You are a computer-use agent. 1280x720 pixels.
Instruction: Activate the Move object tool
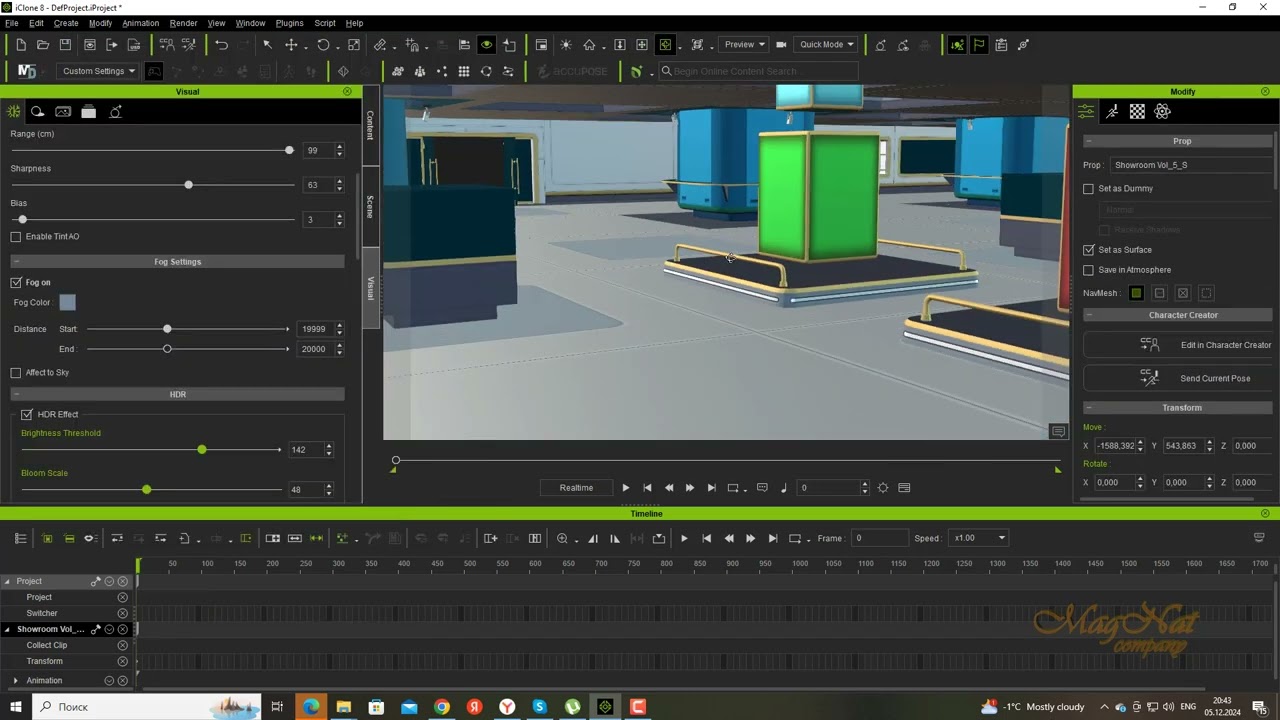point(291,45)
